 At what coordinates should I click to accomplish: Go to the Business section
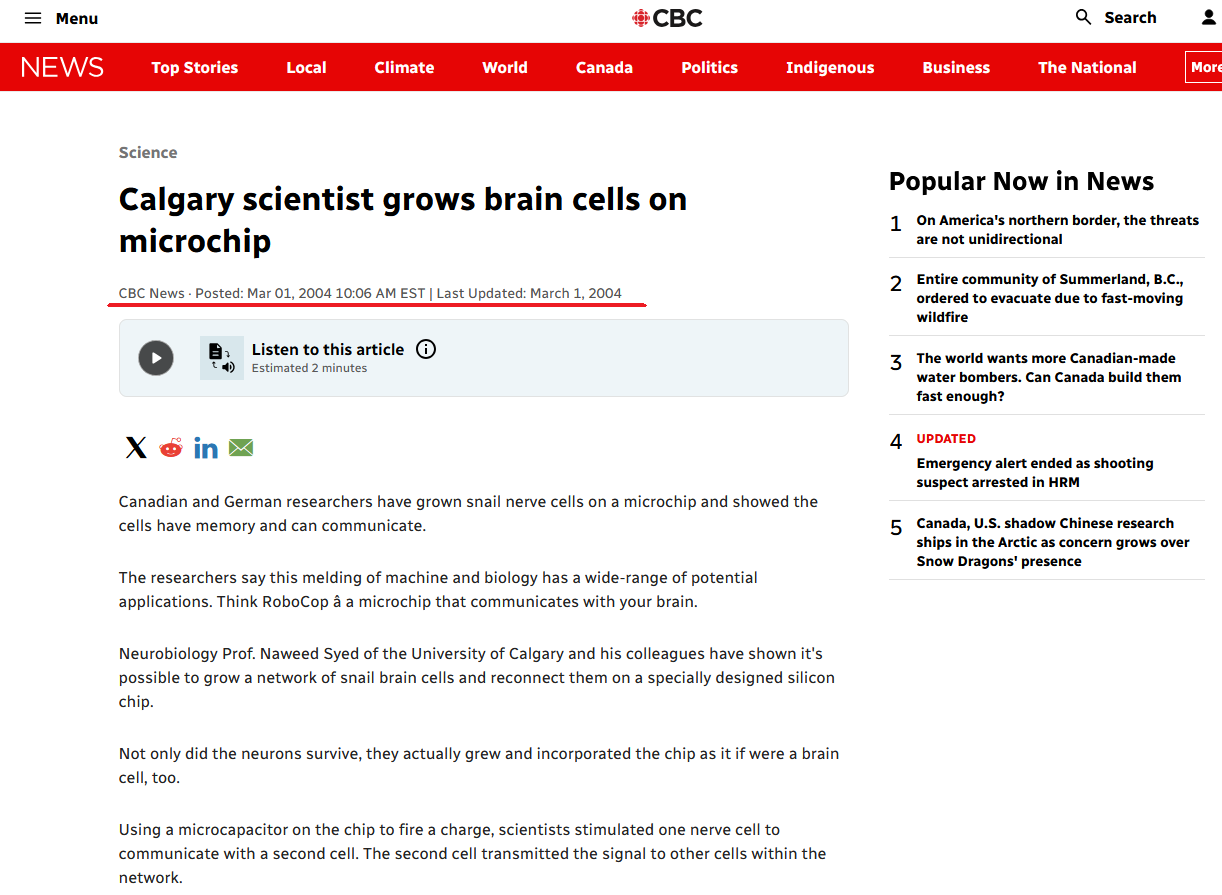(956, 67)
